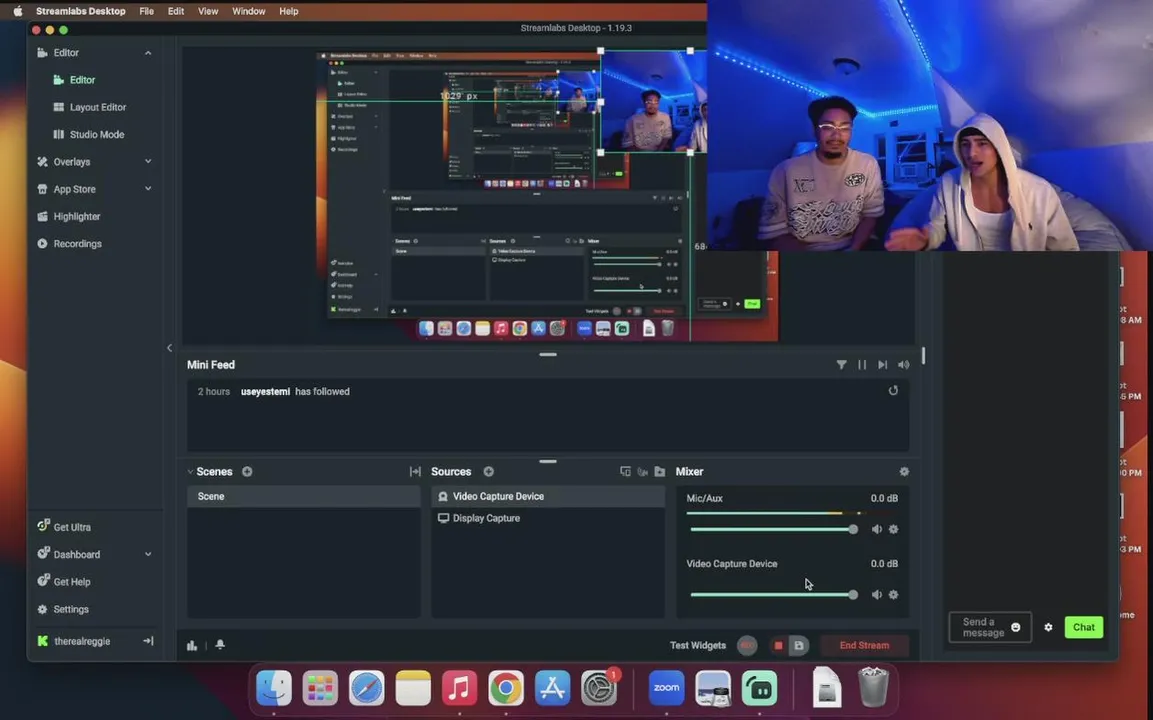
Task: Open Layout Editor
Action: [x=96, y=107]
